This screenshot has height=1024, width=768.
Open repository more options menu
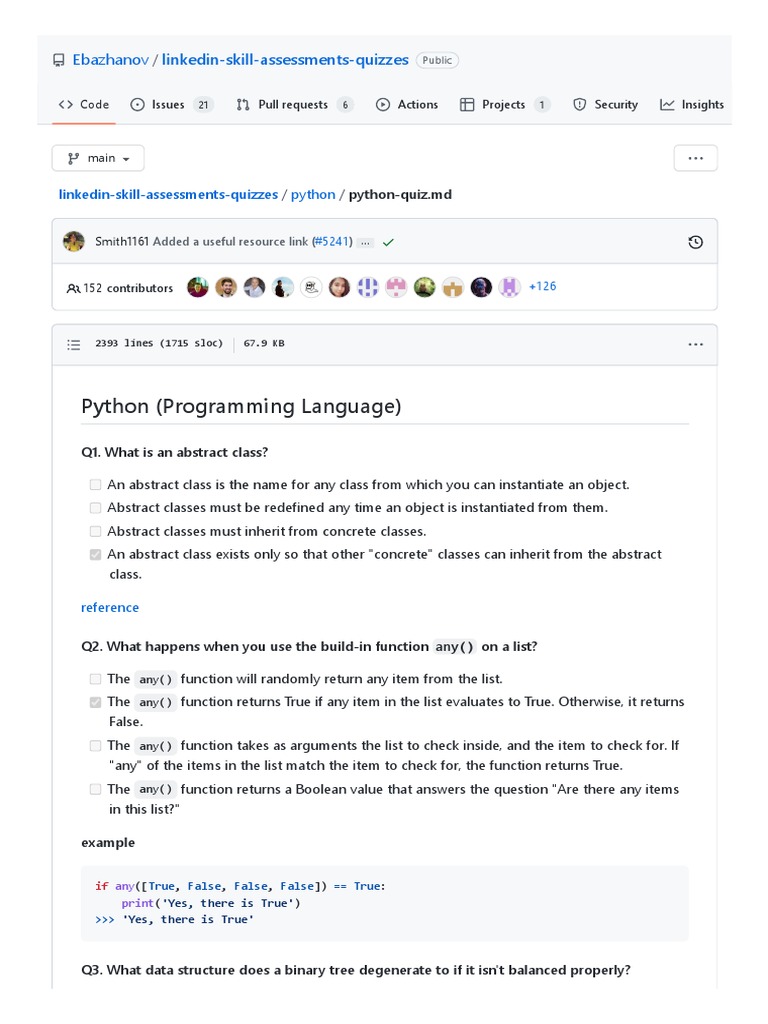pos(695,158)
